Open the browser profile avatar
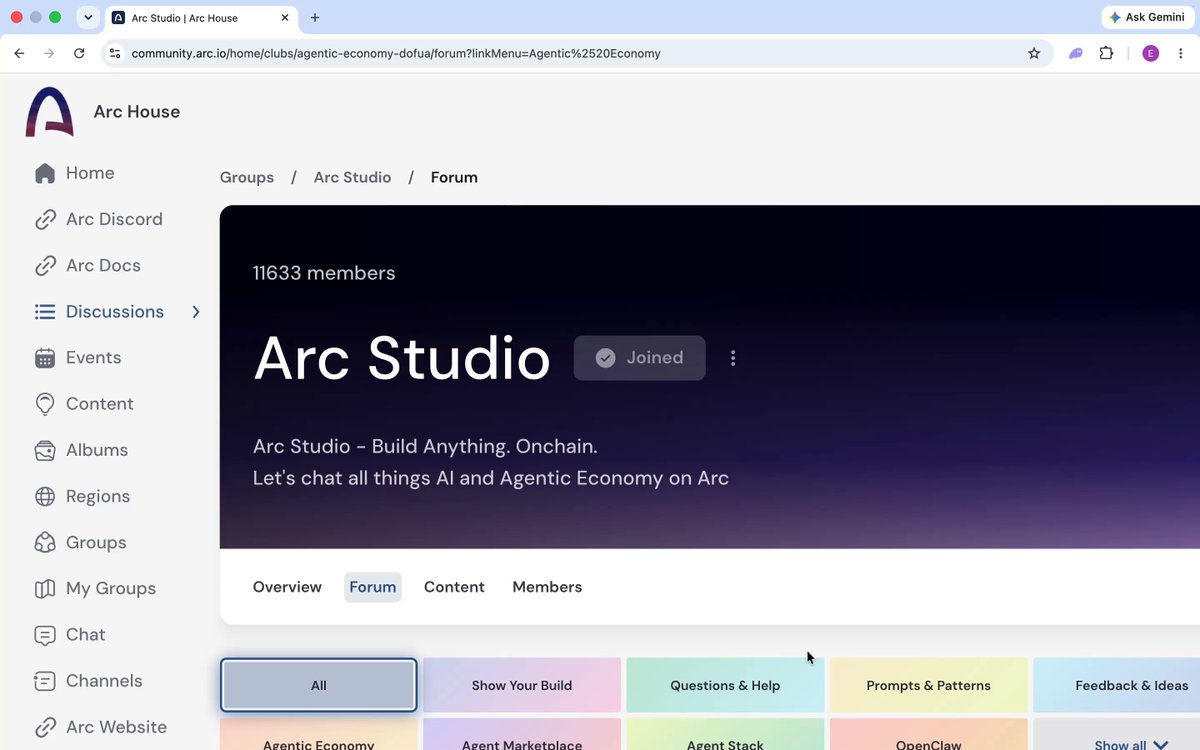Screen dimensions: 1200x750 (x=1150, y=53)
